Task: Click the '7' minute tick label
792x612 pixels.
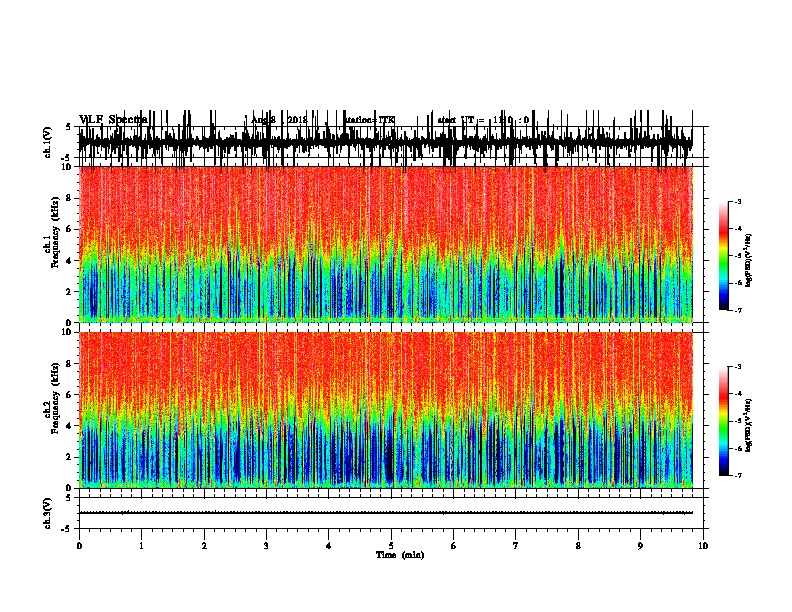Action: (x=516, y=546)
